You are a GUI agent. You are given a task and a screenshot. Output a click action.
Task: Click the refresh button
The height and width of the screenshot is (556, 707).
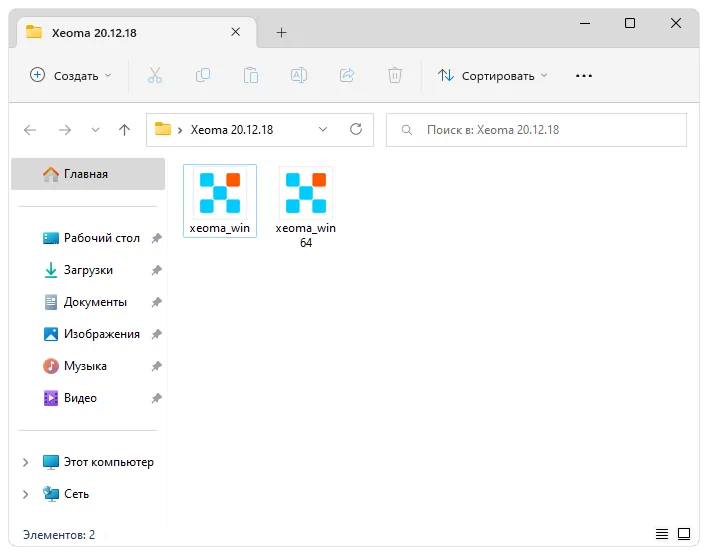pyautogui.click(x=356, y=129)
